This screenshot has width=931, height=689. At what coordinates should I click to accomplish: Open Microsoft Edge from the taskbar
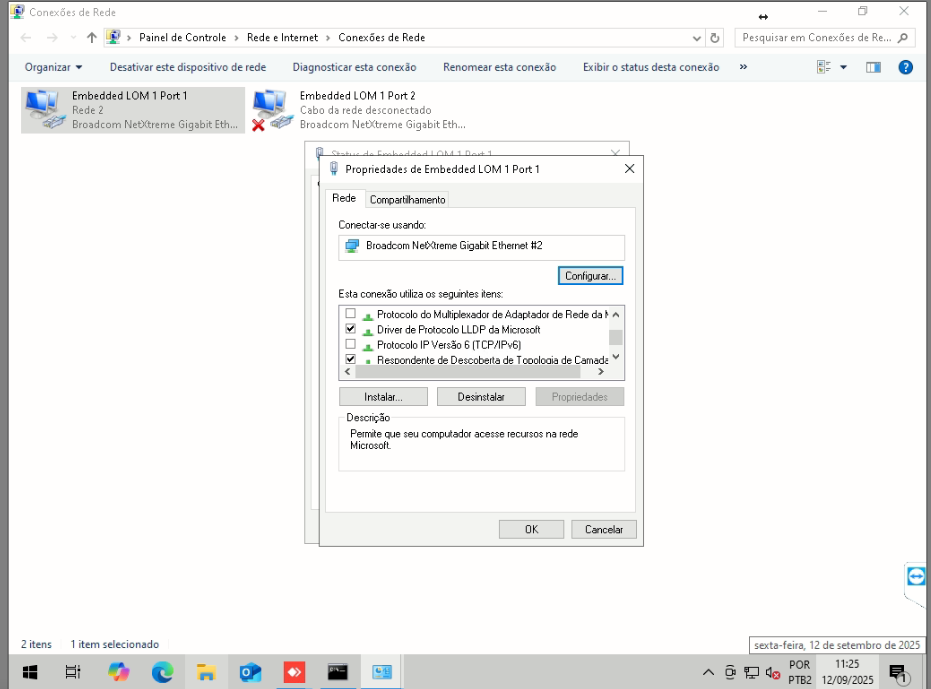162,672
